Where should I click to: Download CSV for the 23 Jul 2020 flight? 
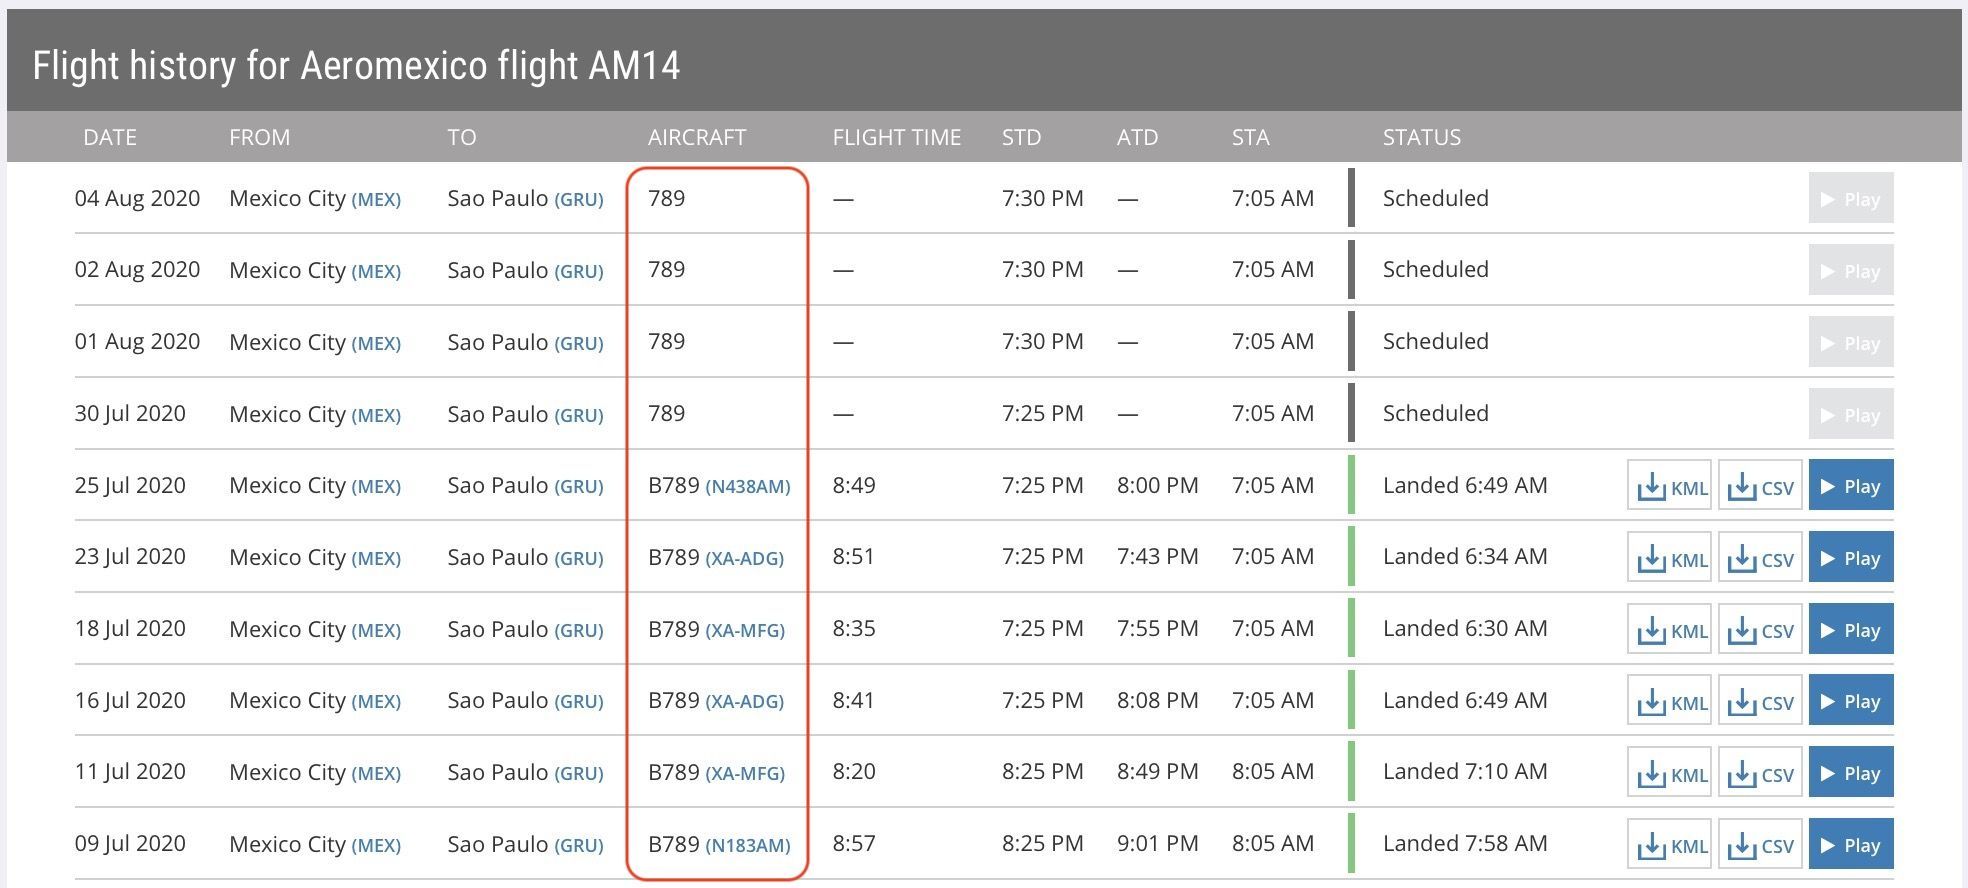(x=1760, y=558)
